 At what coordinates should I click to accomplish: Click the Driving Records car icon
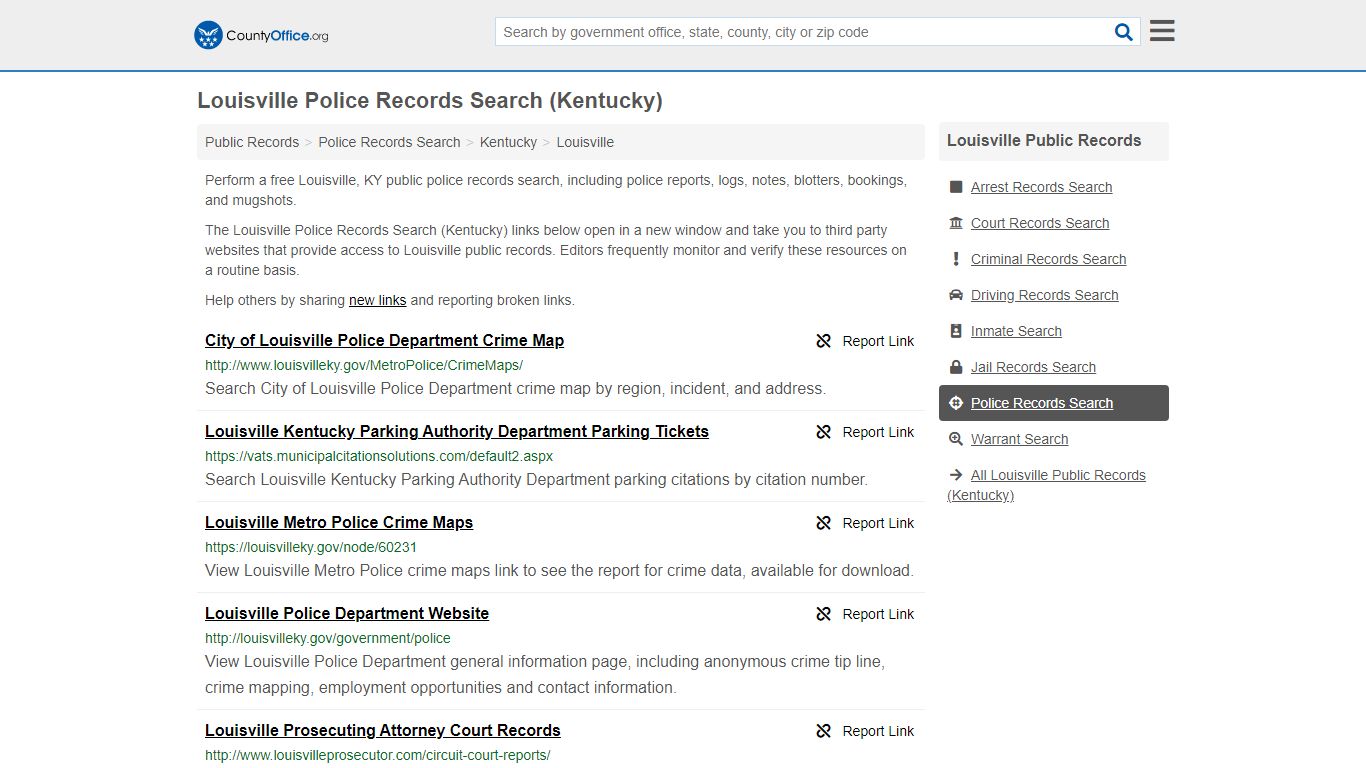click(x=956, y=295)
